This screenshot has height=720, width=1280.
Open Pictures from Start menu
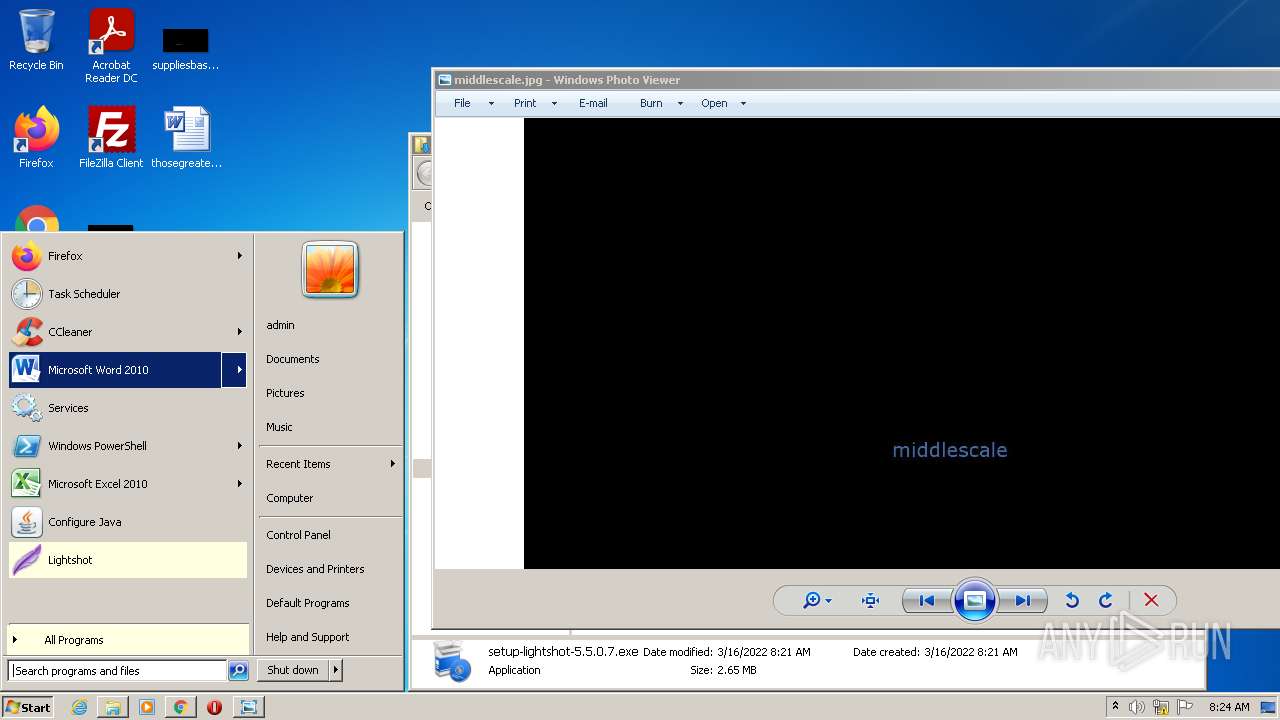pyautogui.click(x=285, y=393)
